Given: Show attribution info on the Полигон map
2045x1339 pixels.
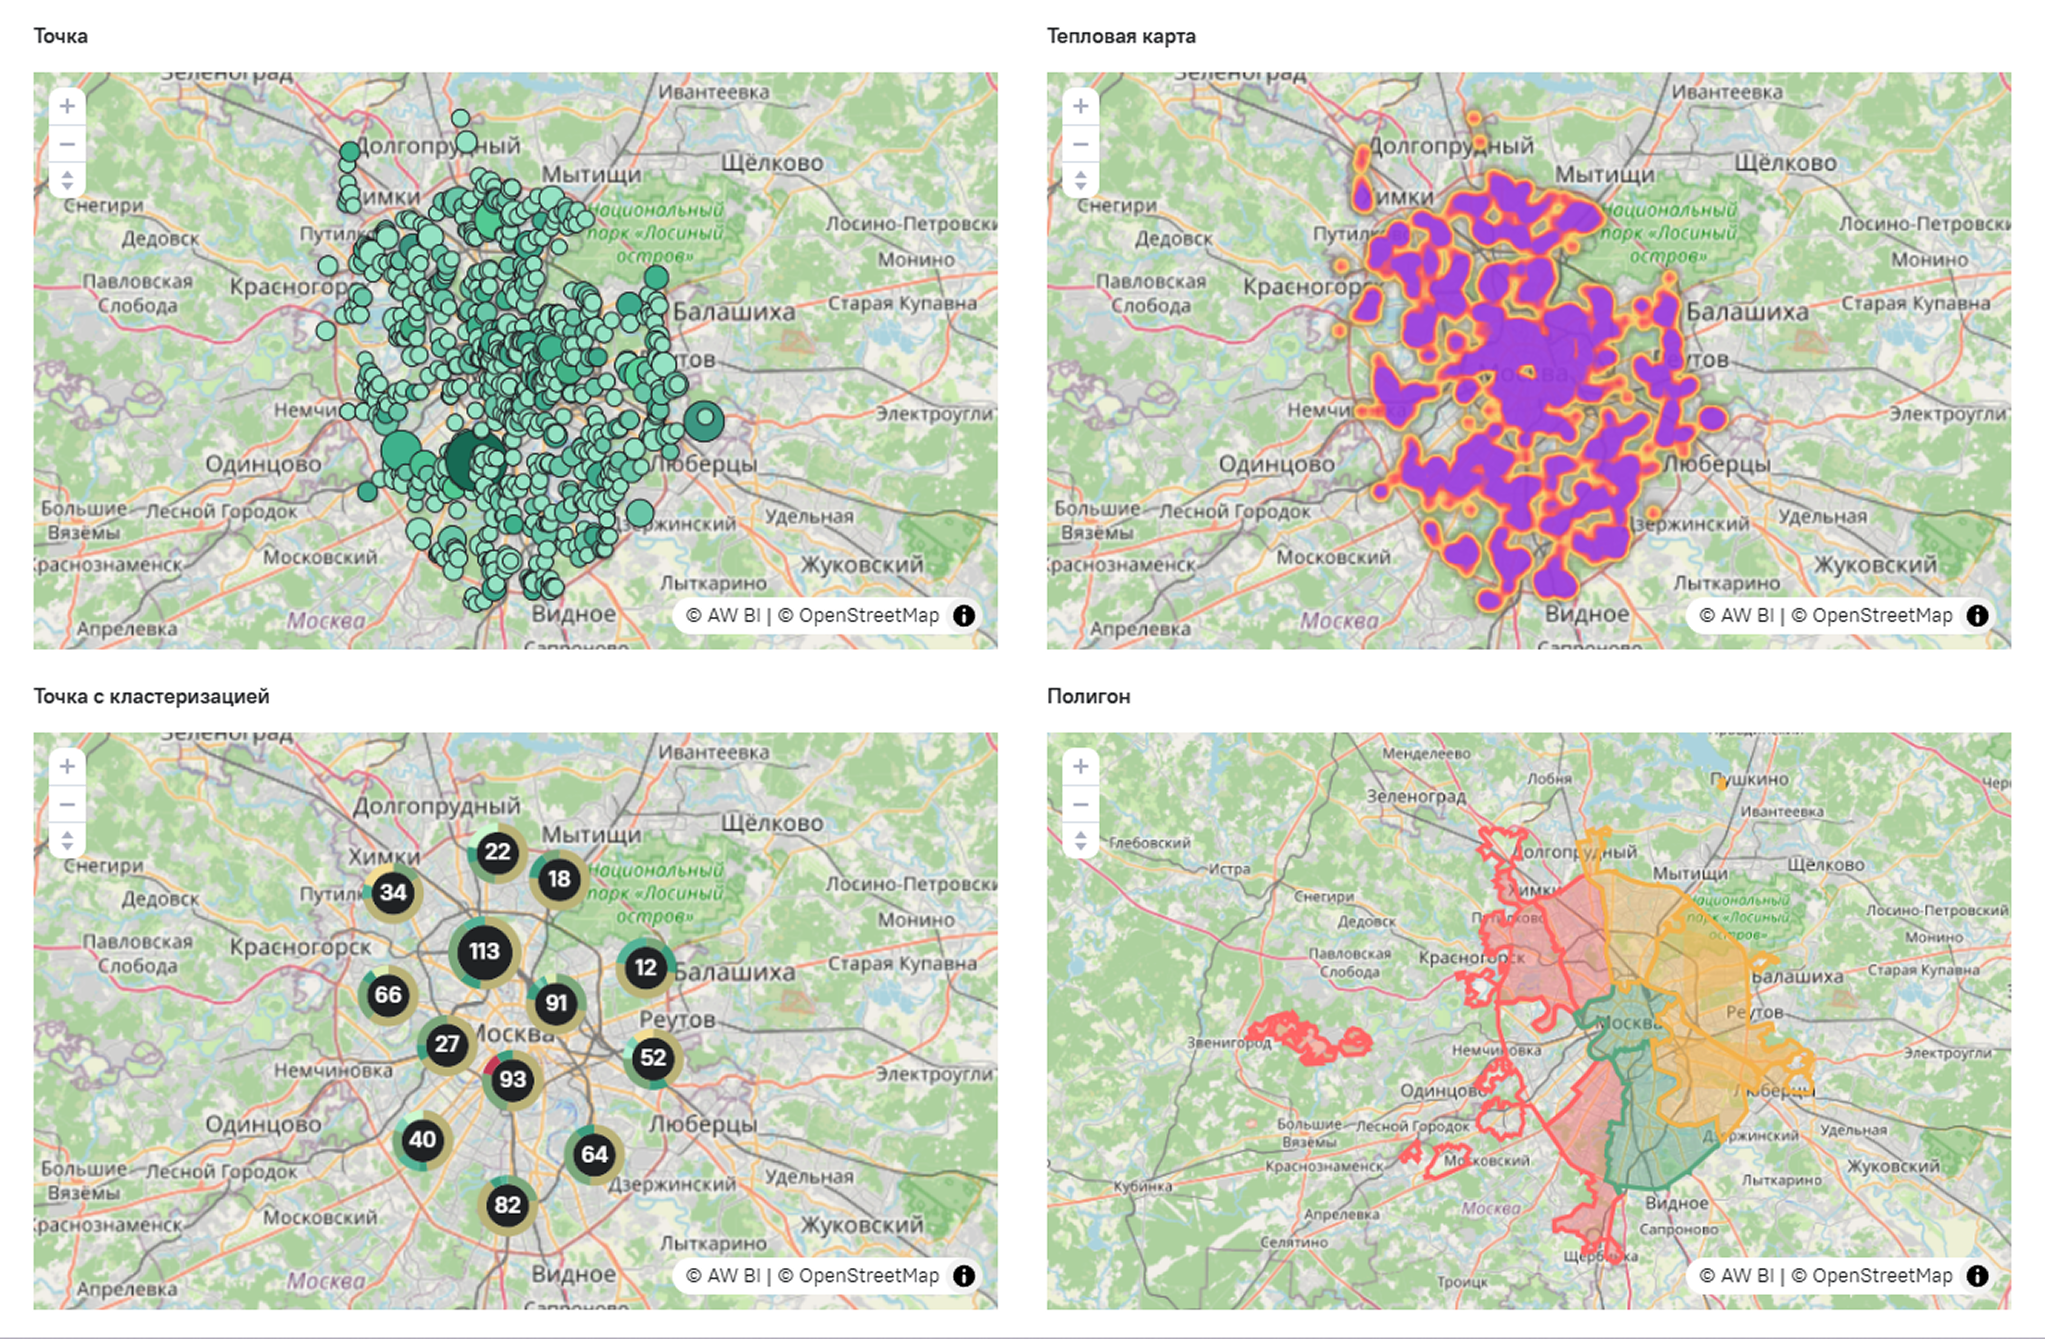Looking at the screenshot, I should pos(1978,1276).
